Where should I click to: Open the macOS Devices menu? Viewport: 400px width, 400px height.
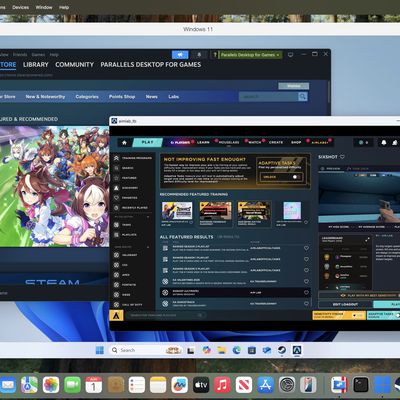20,7
